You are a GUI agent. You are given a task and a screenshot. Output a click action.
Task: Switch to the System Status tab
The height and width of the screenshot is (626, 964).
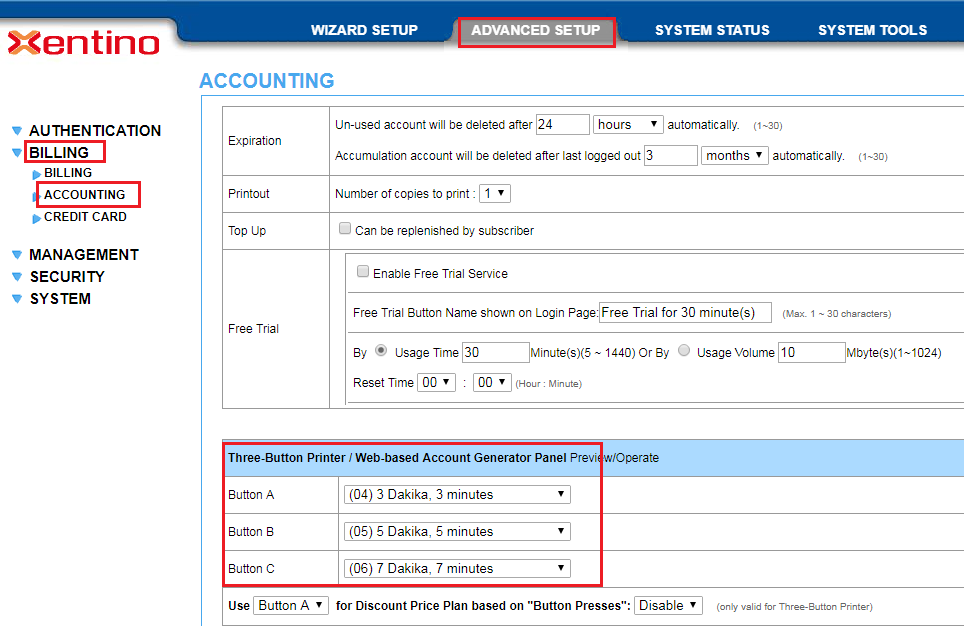coord(712,30)
